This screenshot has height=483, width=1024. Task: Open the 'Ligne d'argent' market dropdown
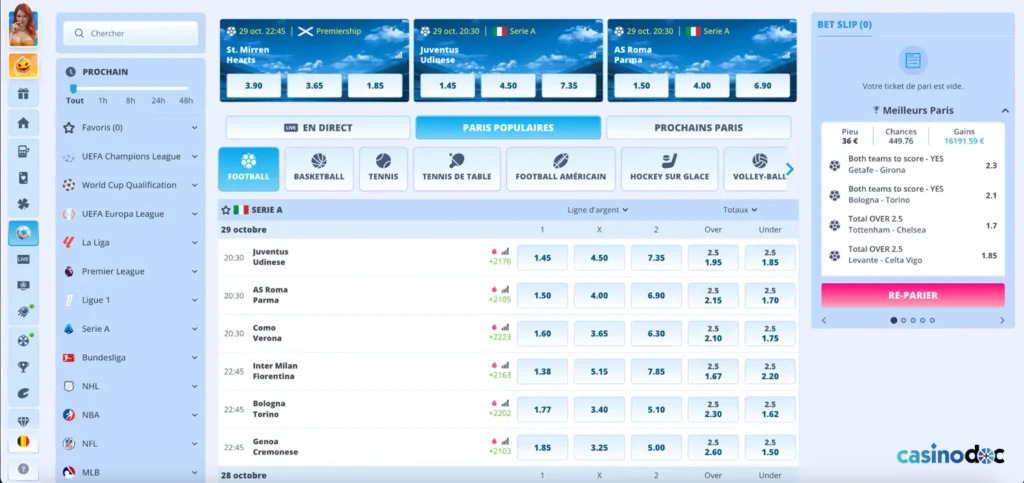[598, 210]
